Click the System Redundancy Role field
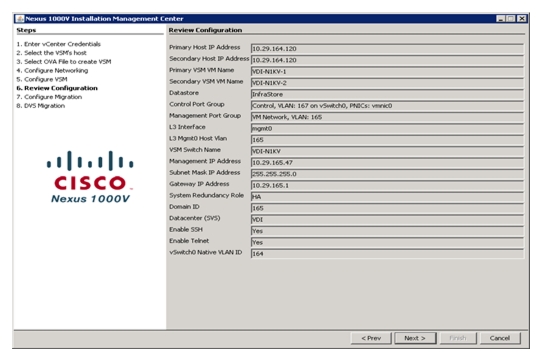 [388, 197]
